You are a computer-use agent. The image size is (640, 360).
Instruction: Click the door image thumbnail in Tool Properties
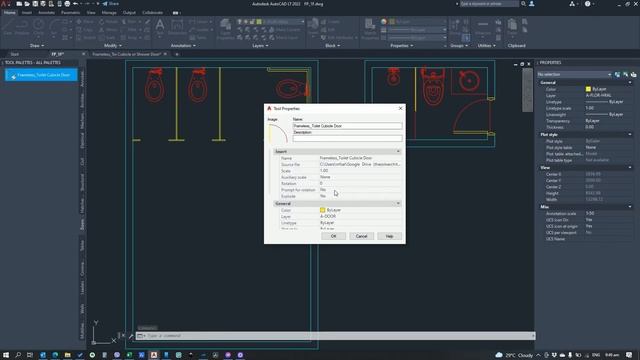(x=278, y=134)
